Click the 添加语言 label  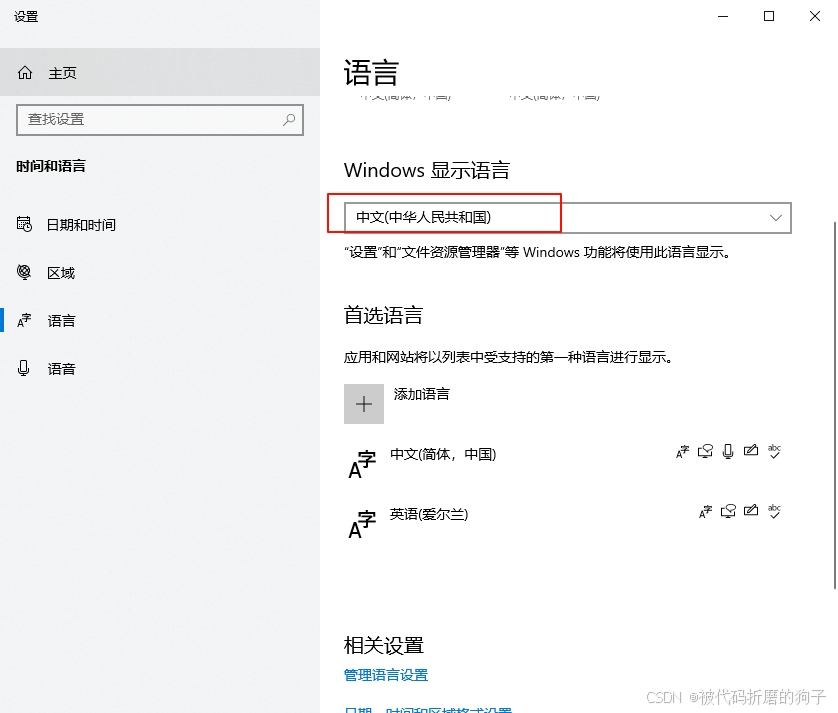point(422,394)
